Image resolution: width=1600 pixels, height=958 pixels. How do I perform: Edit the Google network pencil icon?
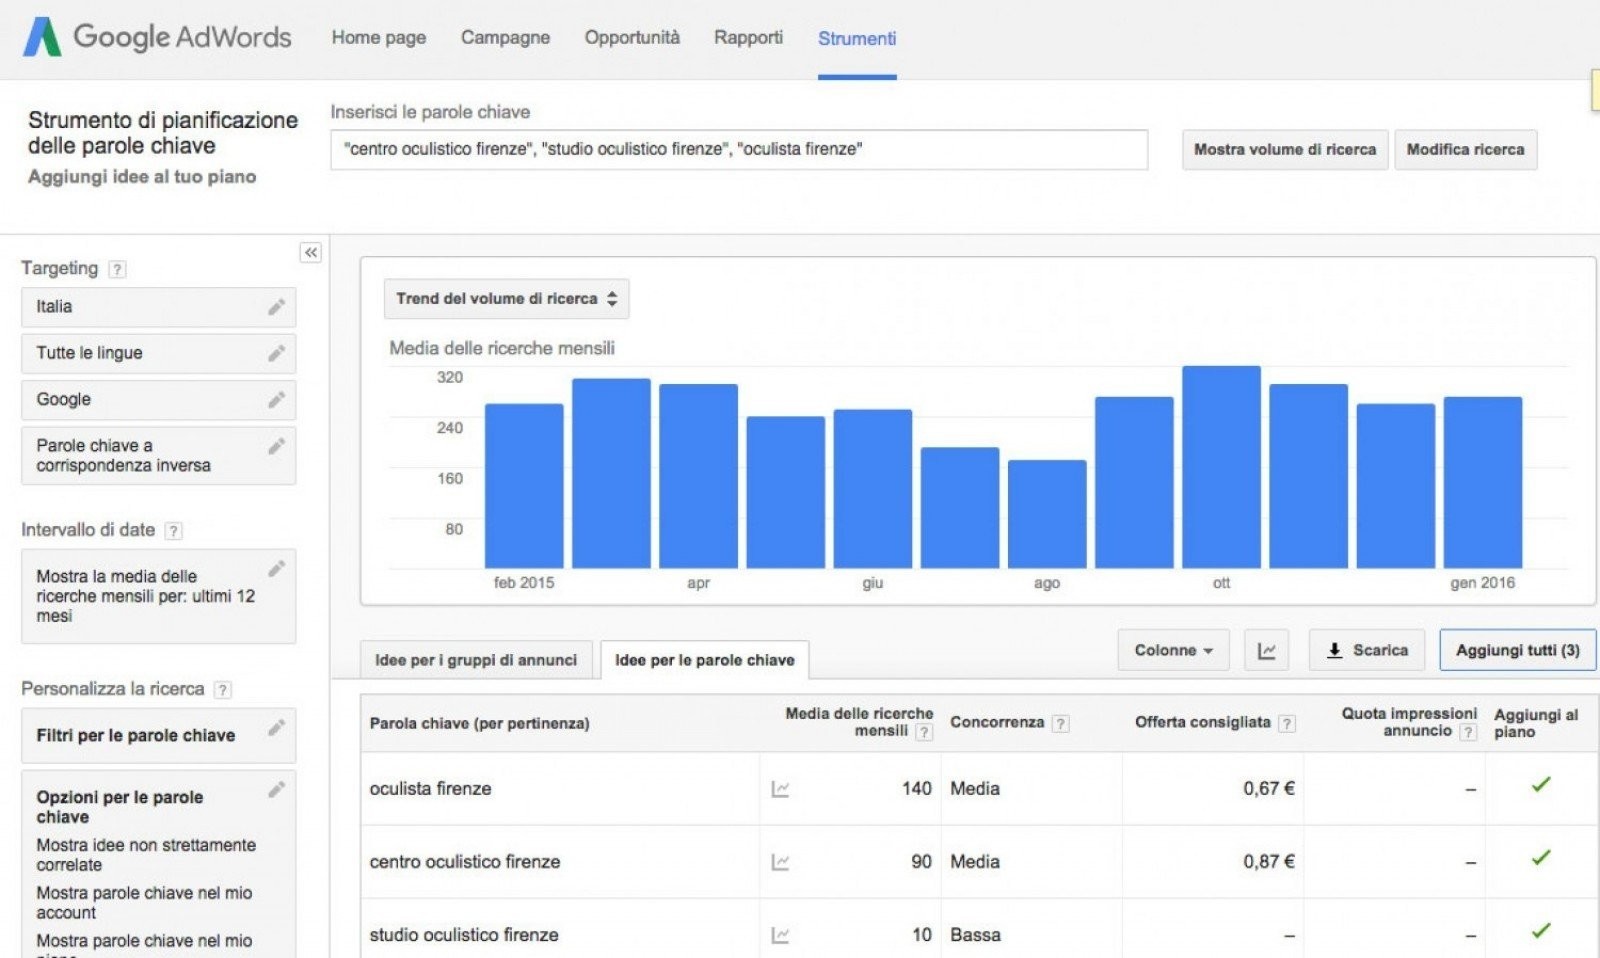277,400
